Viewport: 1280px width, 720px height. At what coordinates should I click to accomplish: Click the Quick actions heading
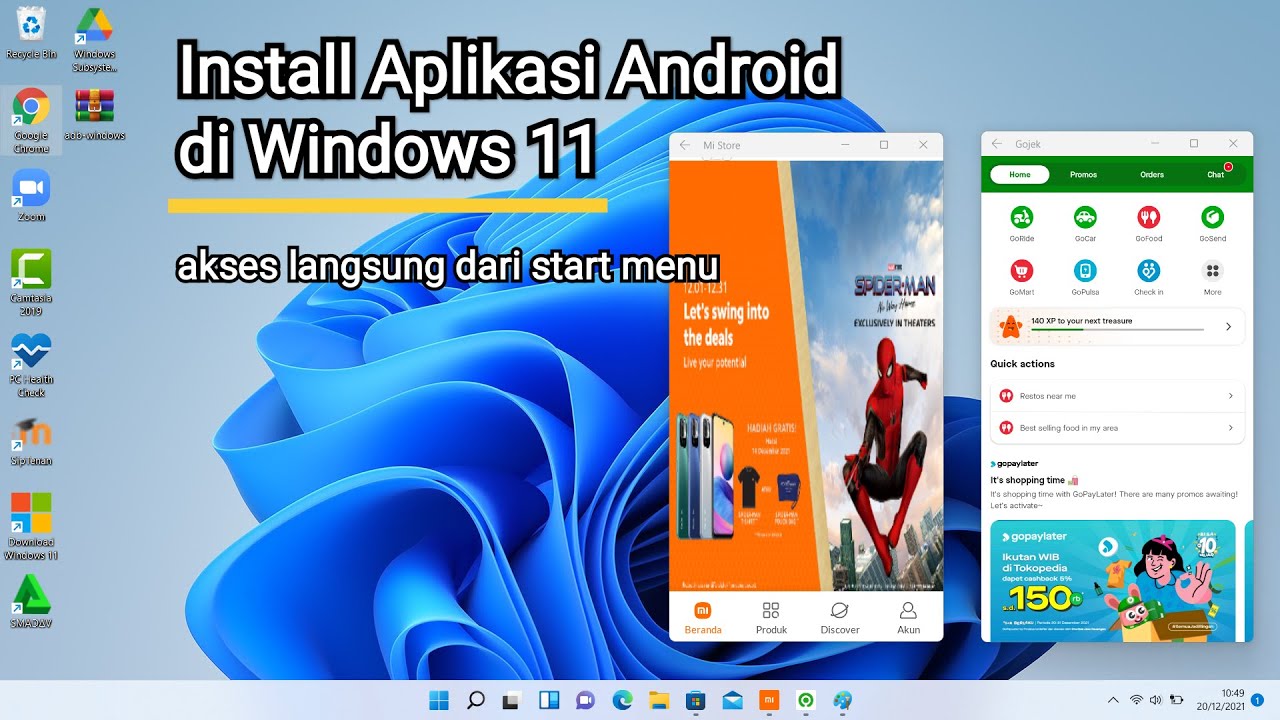1022,364
